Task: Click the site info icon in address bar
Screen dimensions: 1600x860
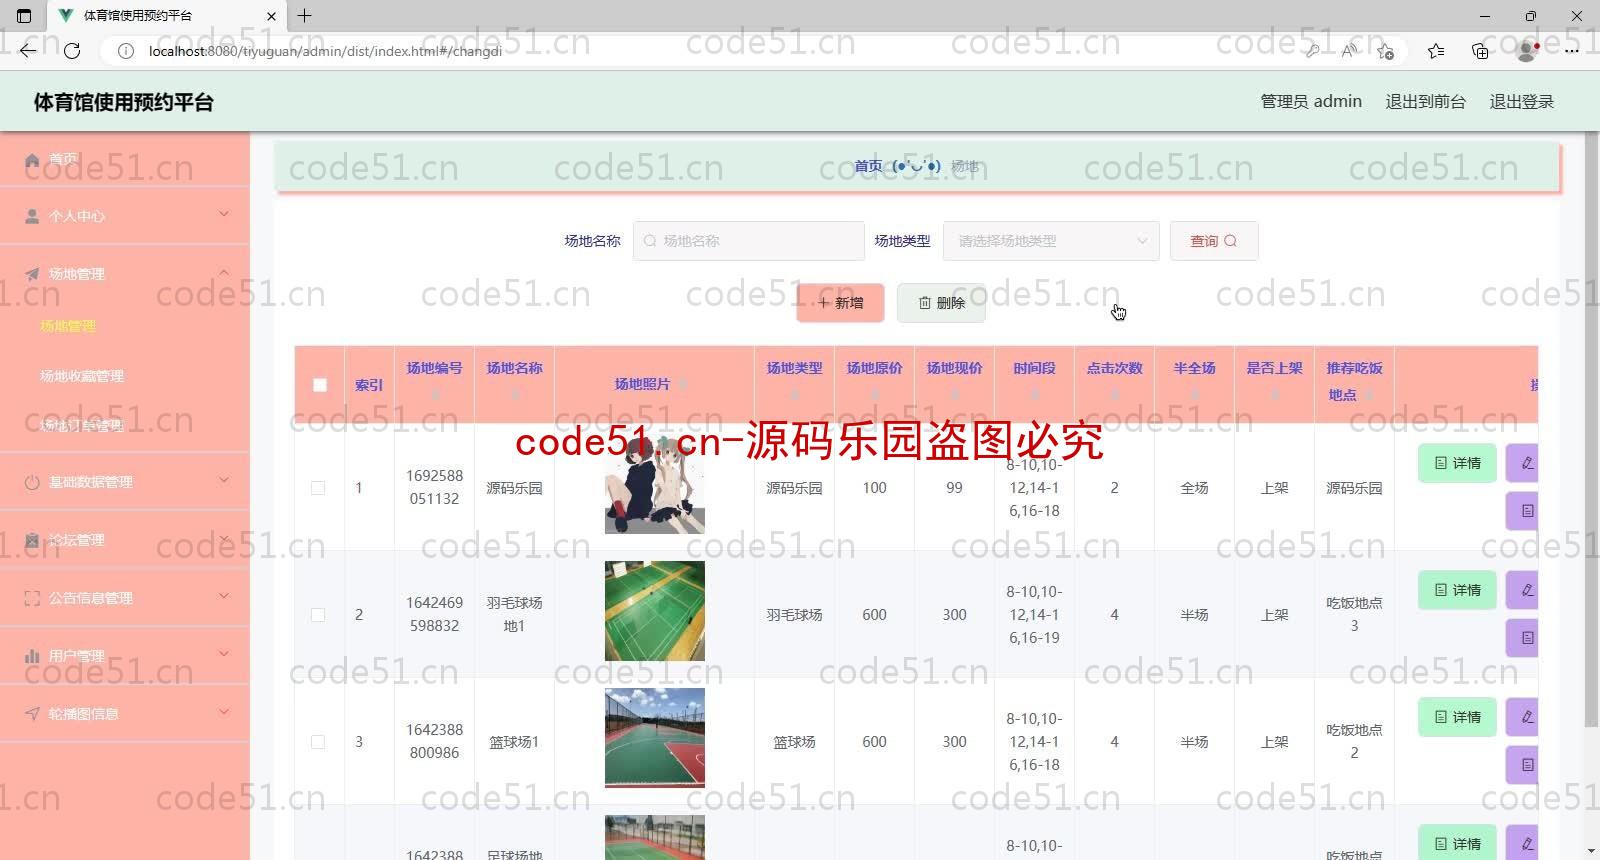Action: click(126, 51)
